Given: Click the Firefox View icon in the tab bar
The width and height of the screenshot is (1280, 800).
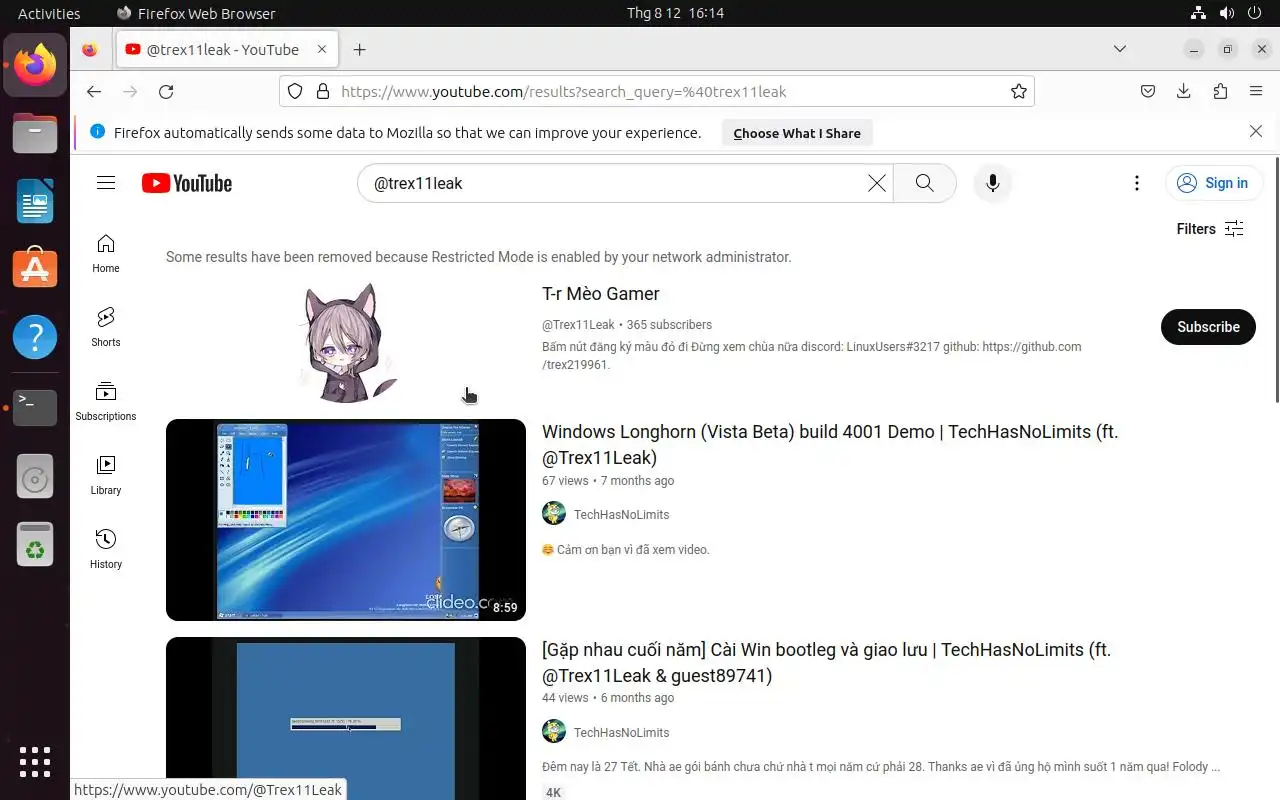Looking at the screenshot, I should 90,49.
